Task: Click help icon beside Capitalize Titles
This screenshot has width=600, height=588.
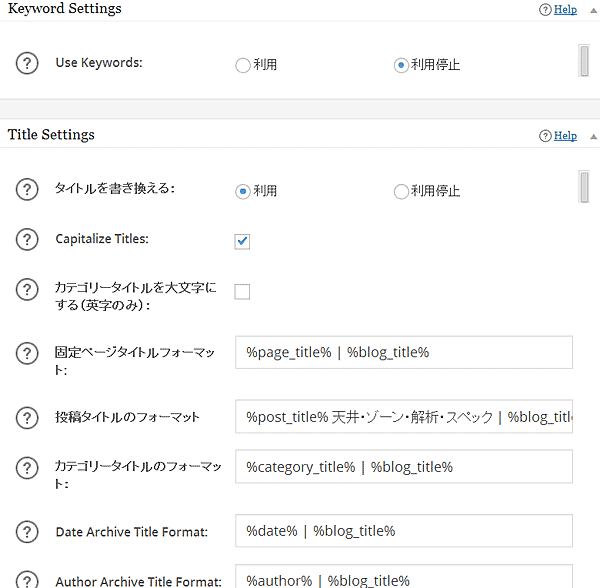Action: coord(27,240)
